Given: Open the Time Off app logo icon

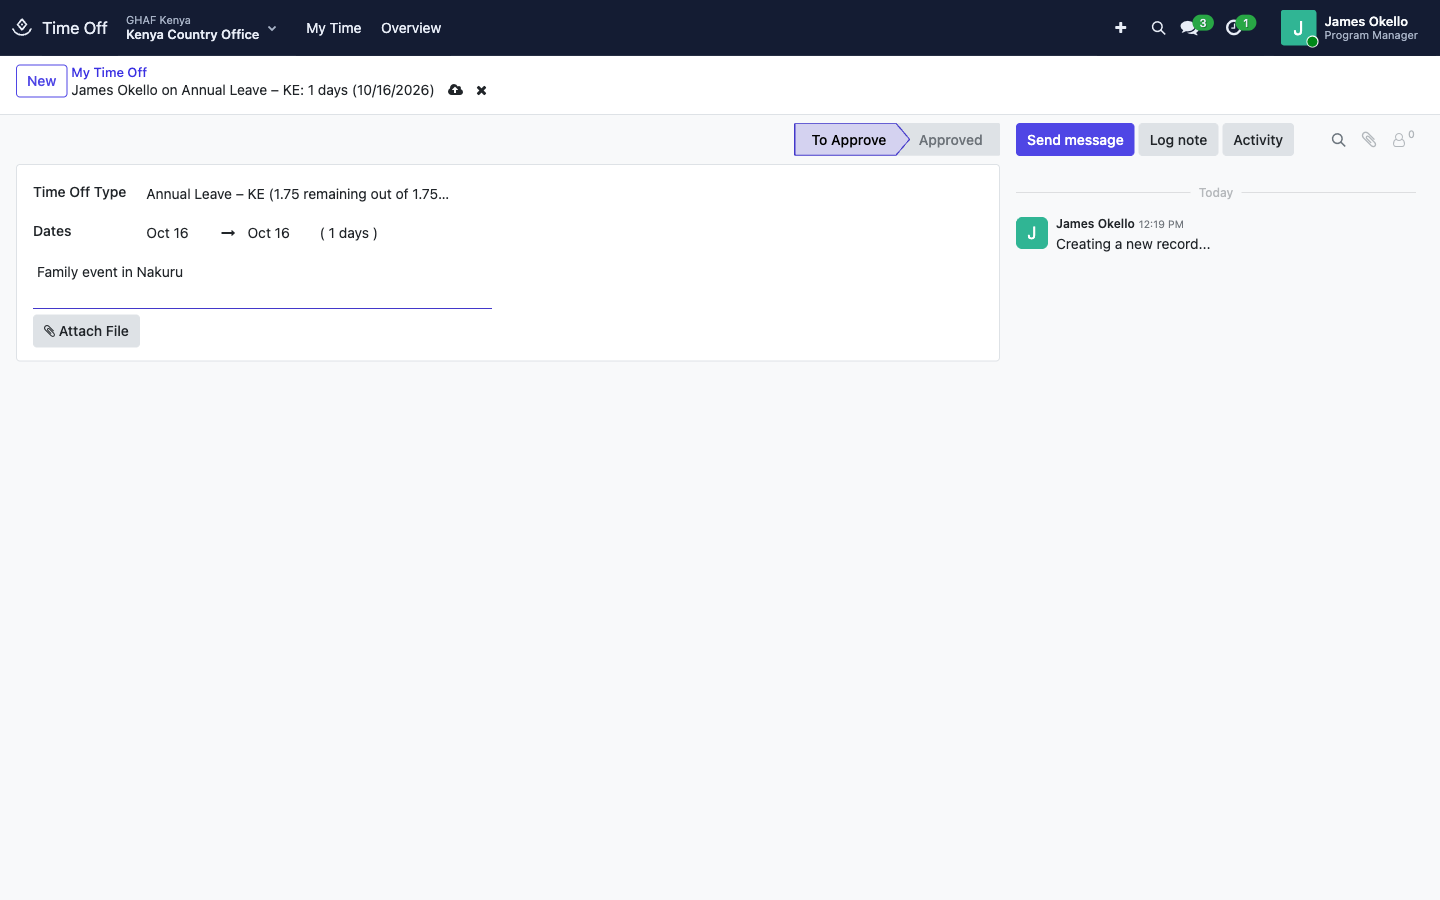Looking at the screenshot, I should [x=22, y=28].
